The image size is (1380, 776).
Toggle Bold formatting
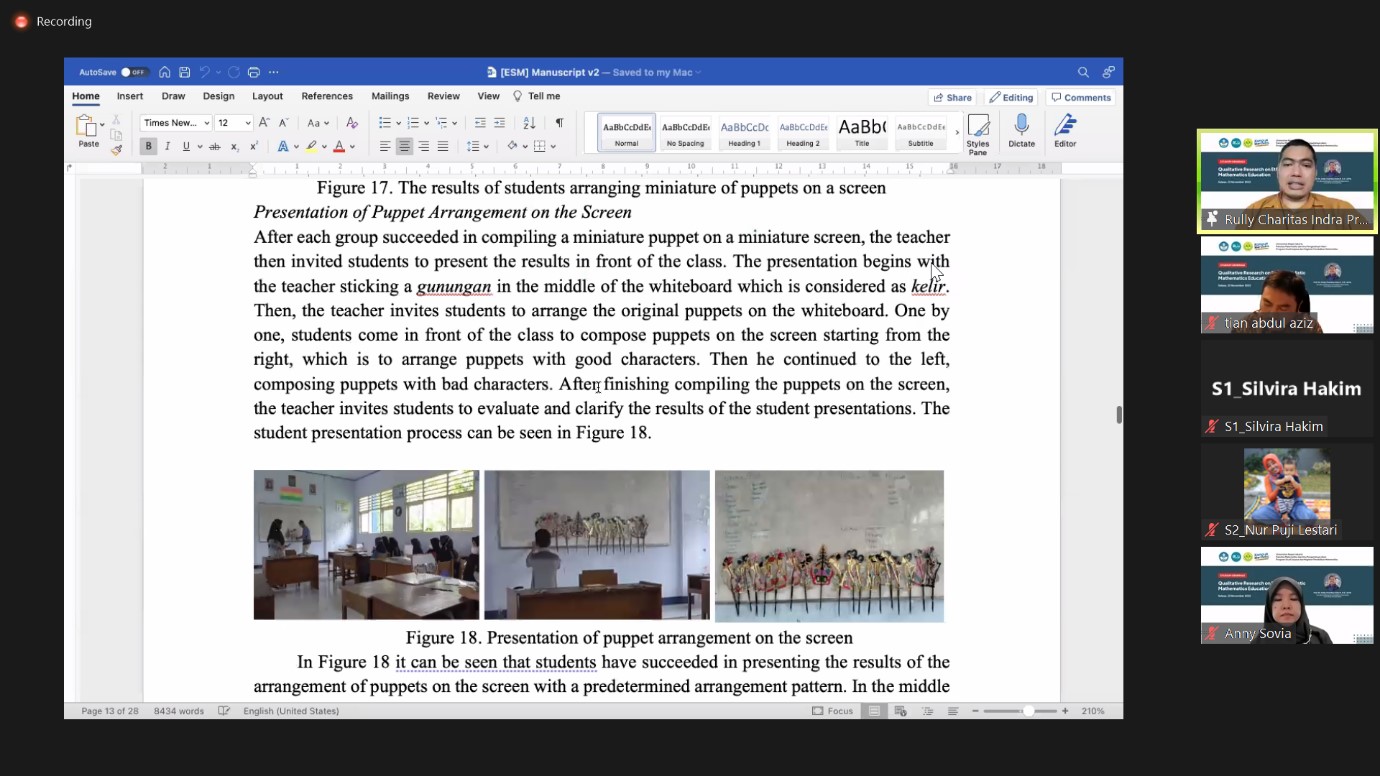(x=148, y=146)
